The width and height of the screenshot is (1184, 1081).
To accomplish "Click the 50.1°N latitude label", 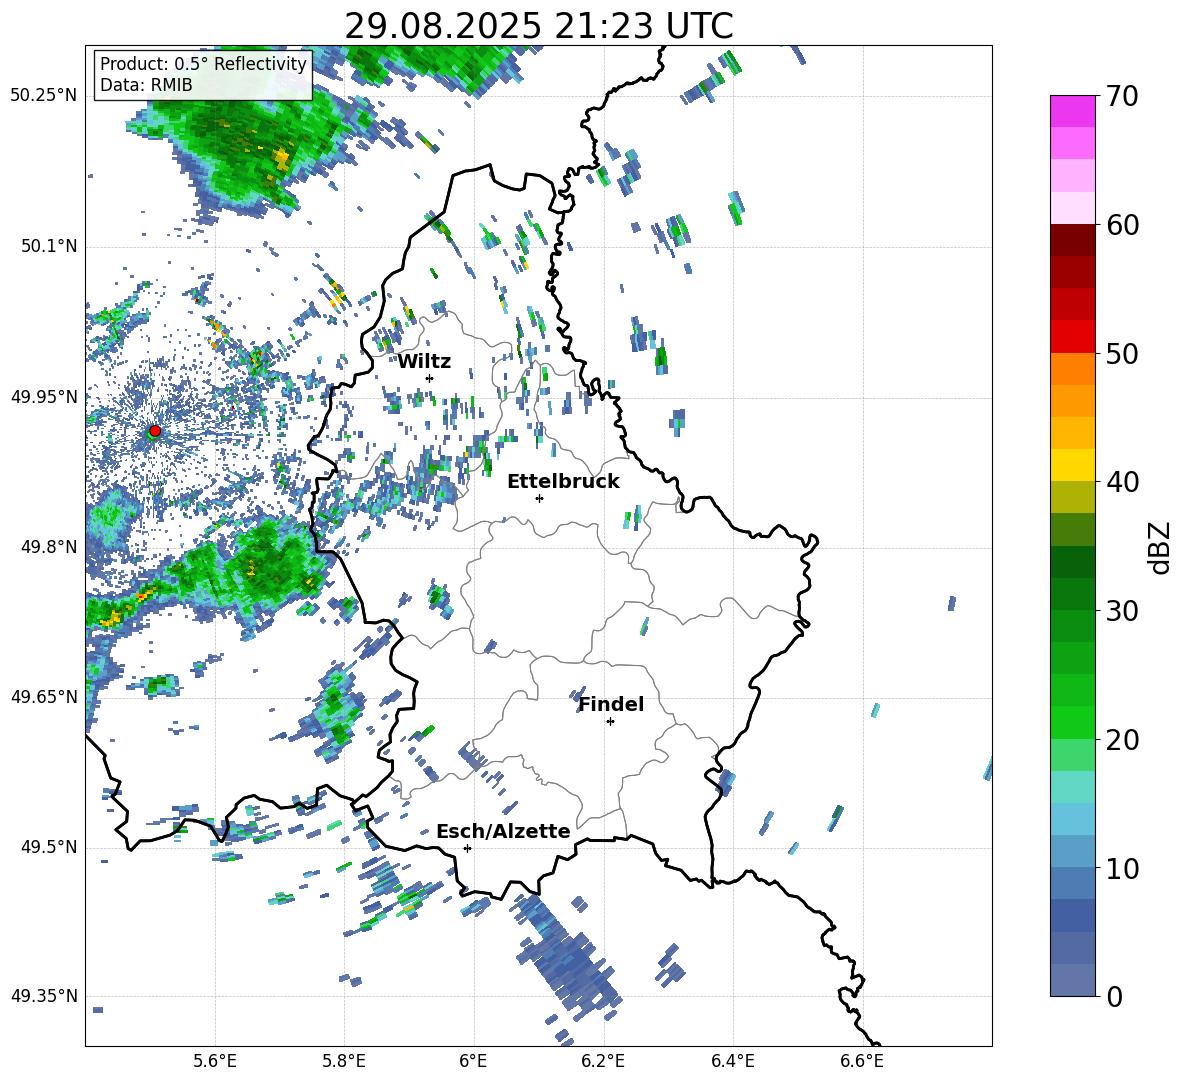I will 49,247.
